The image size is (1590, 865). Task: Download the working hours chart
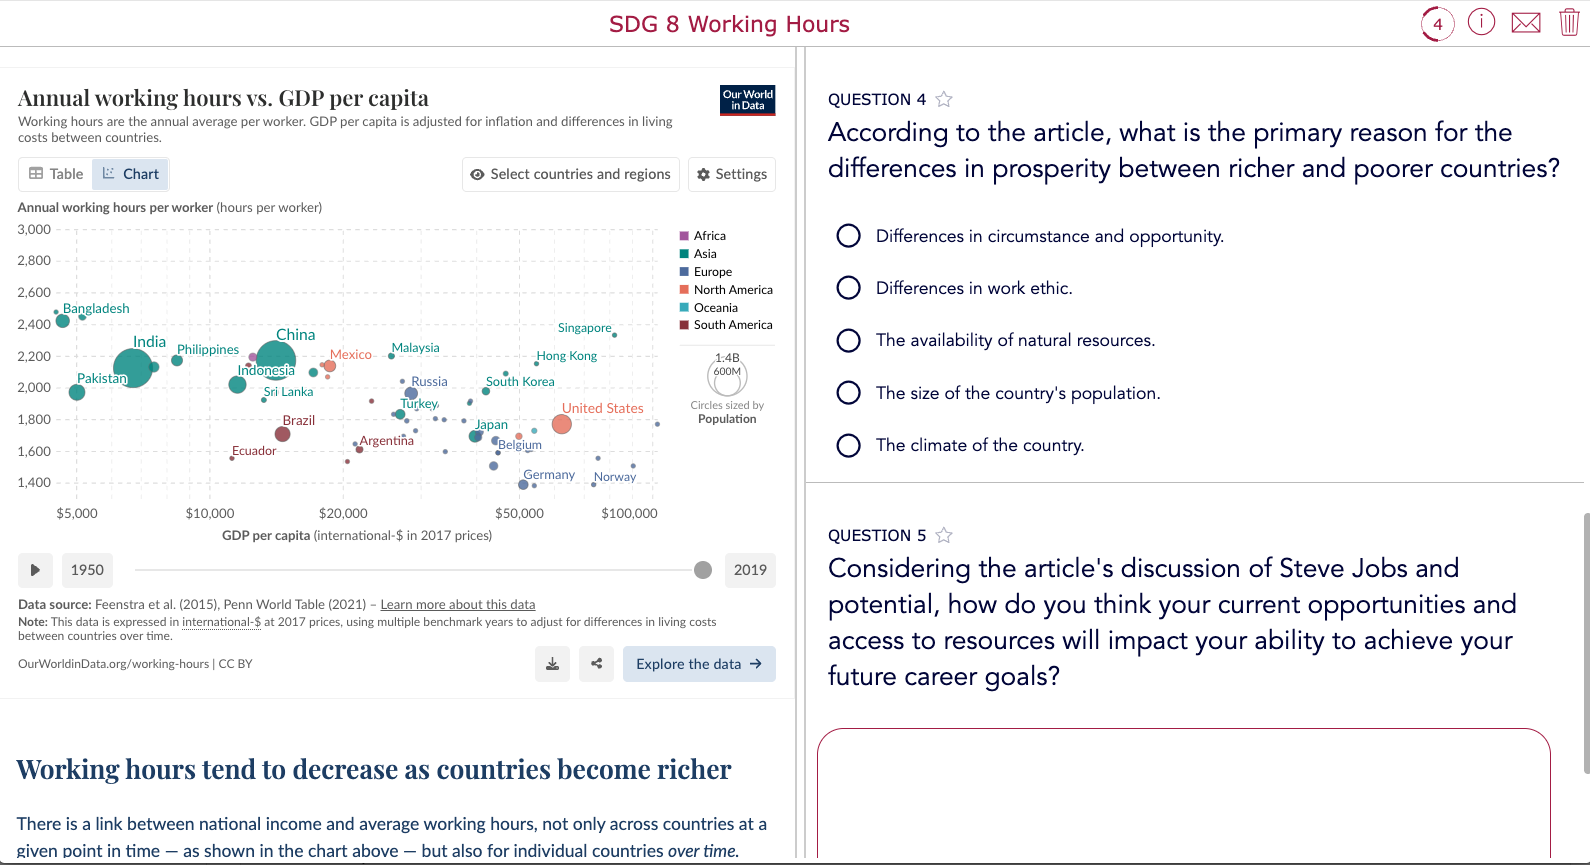click(552, 663)
